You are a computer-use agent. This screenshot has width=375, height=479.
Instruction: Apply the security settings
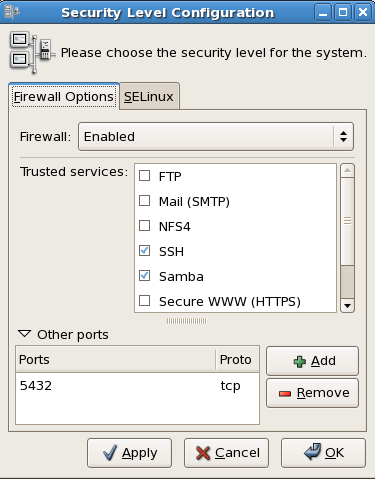pyautogui.click(x=130, y=453)
